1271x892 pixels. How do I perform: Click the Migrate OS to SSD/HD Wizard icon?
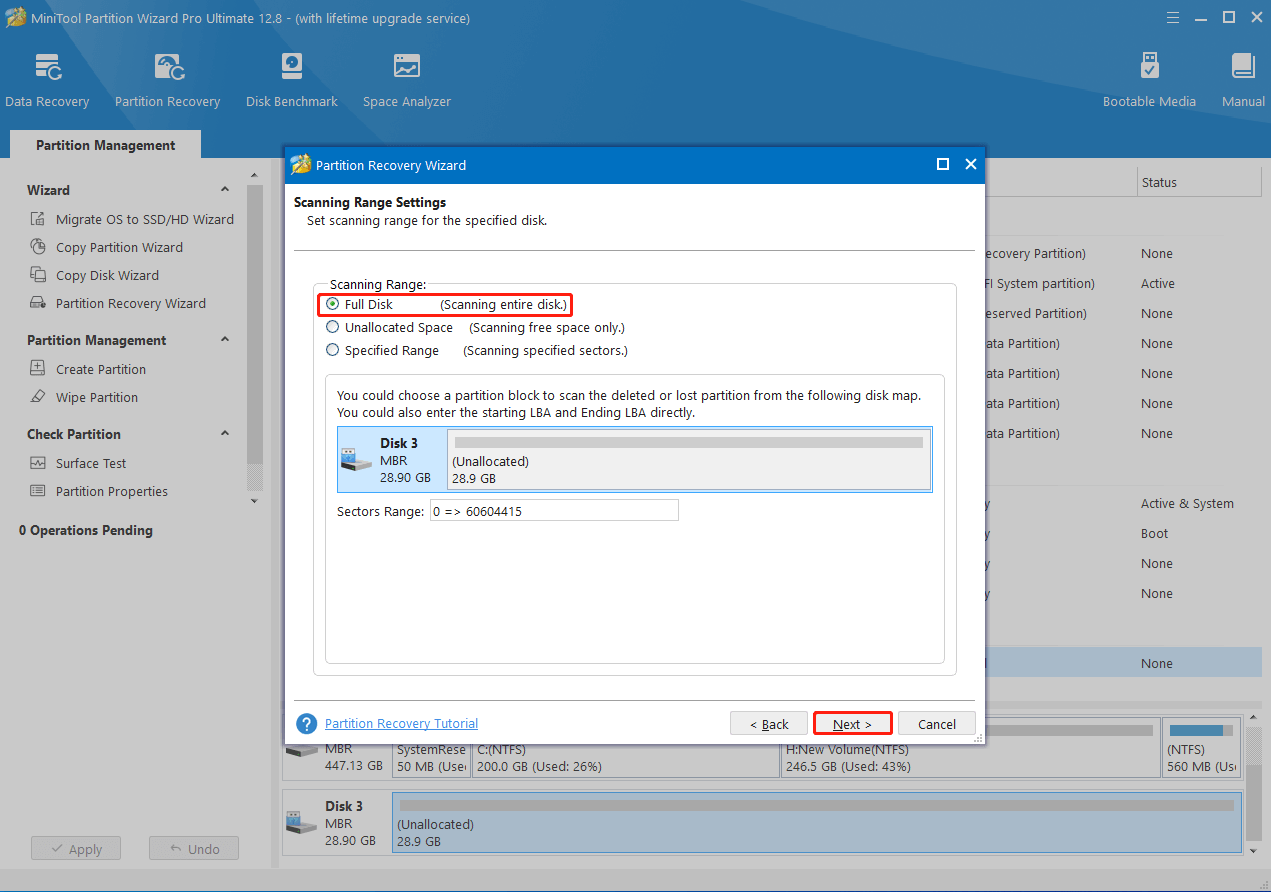click(x=38, y=219)
